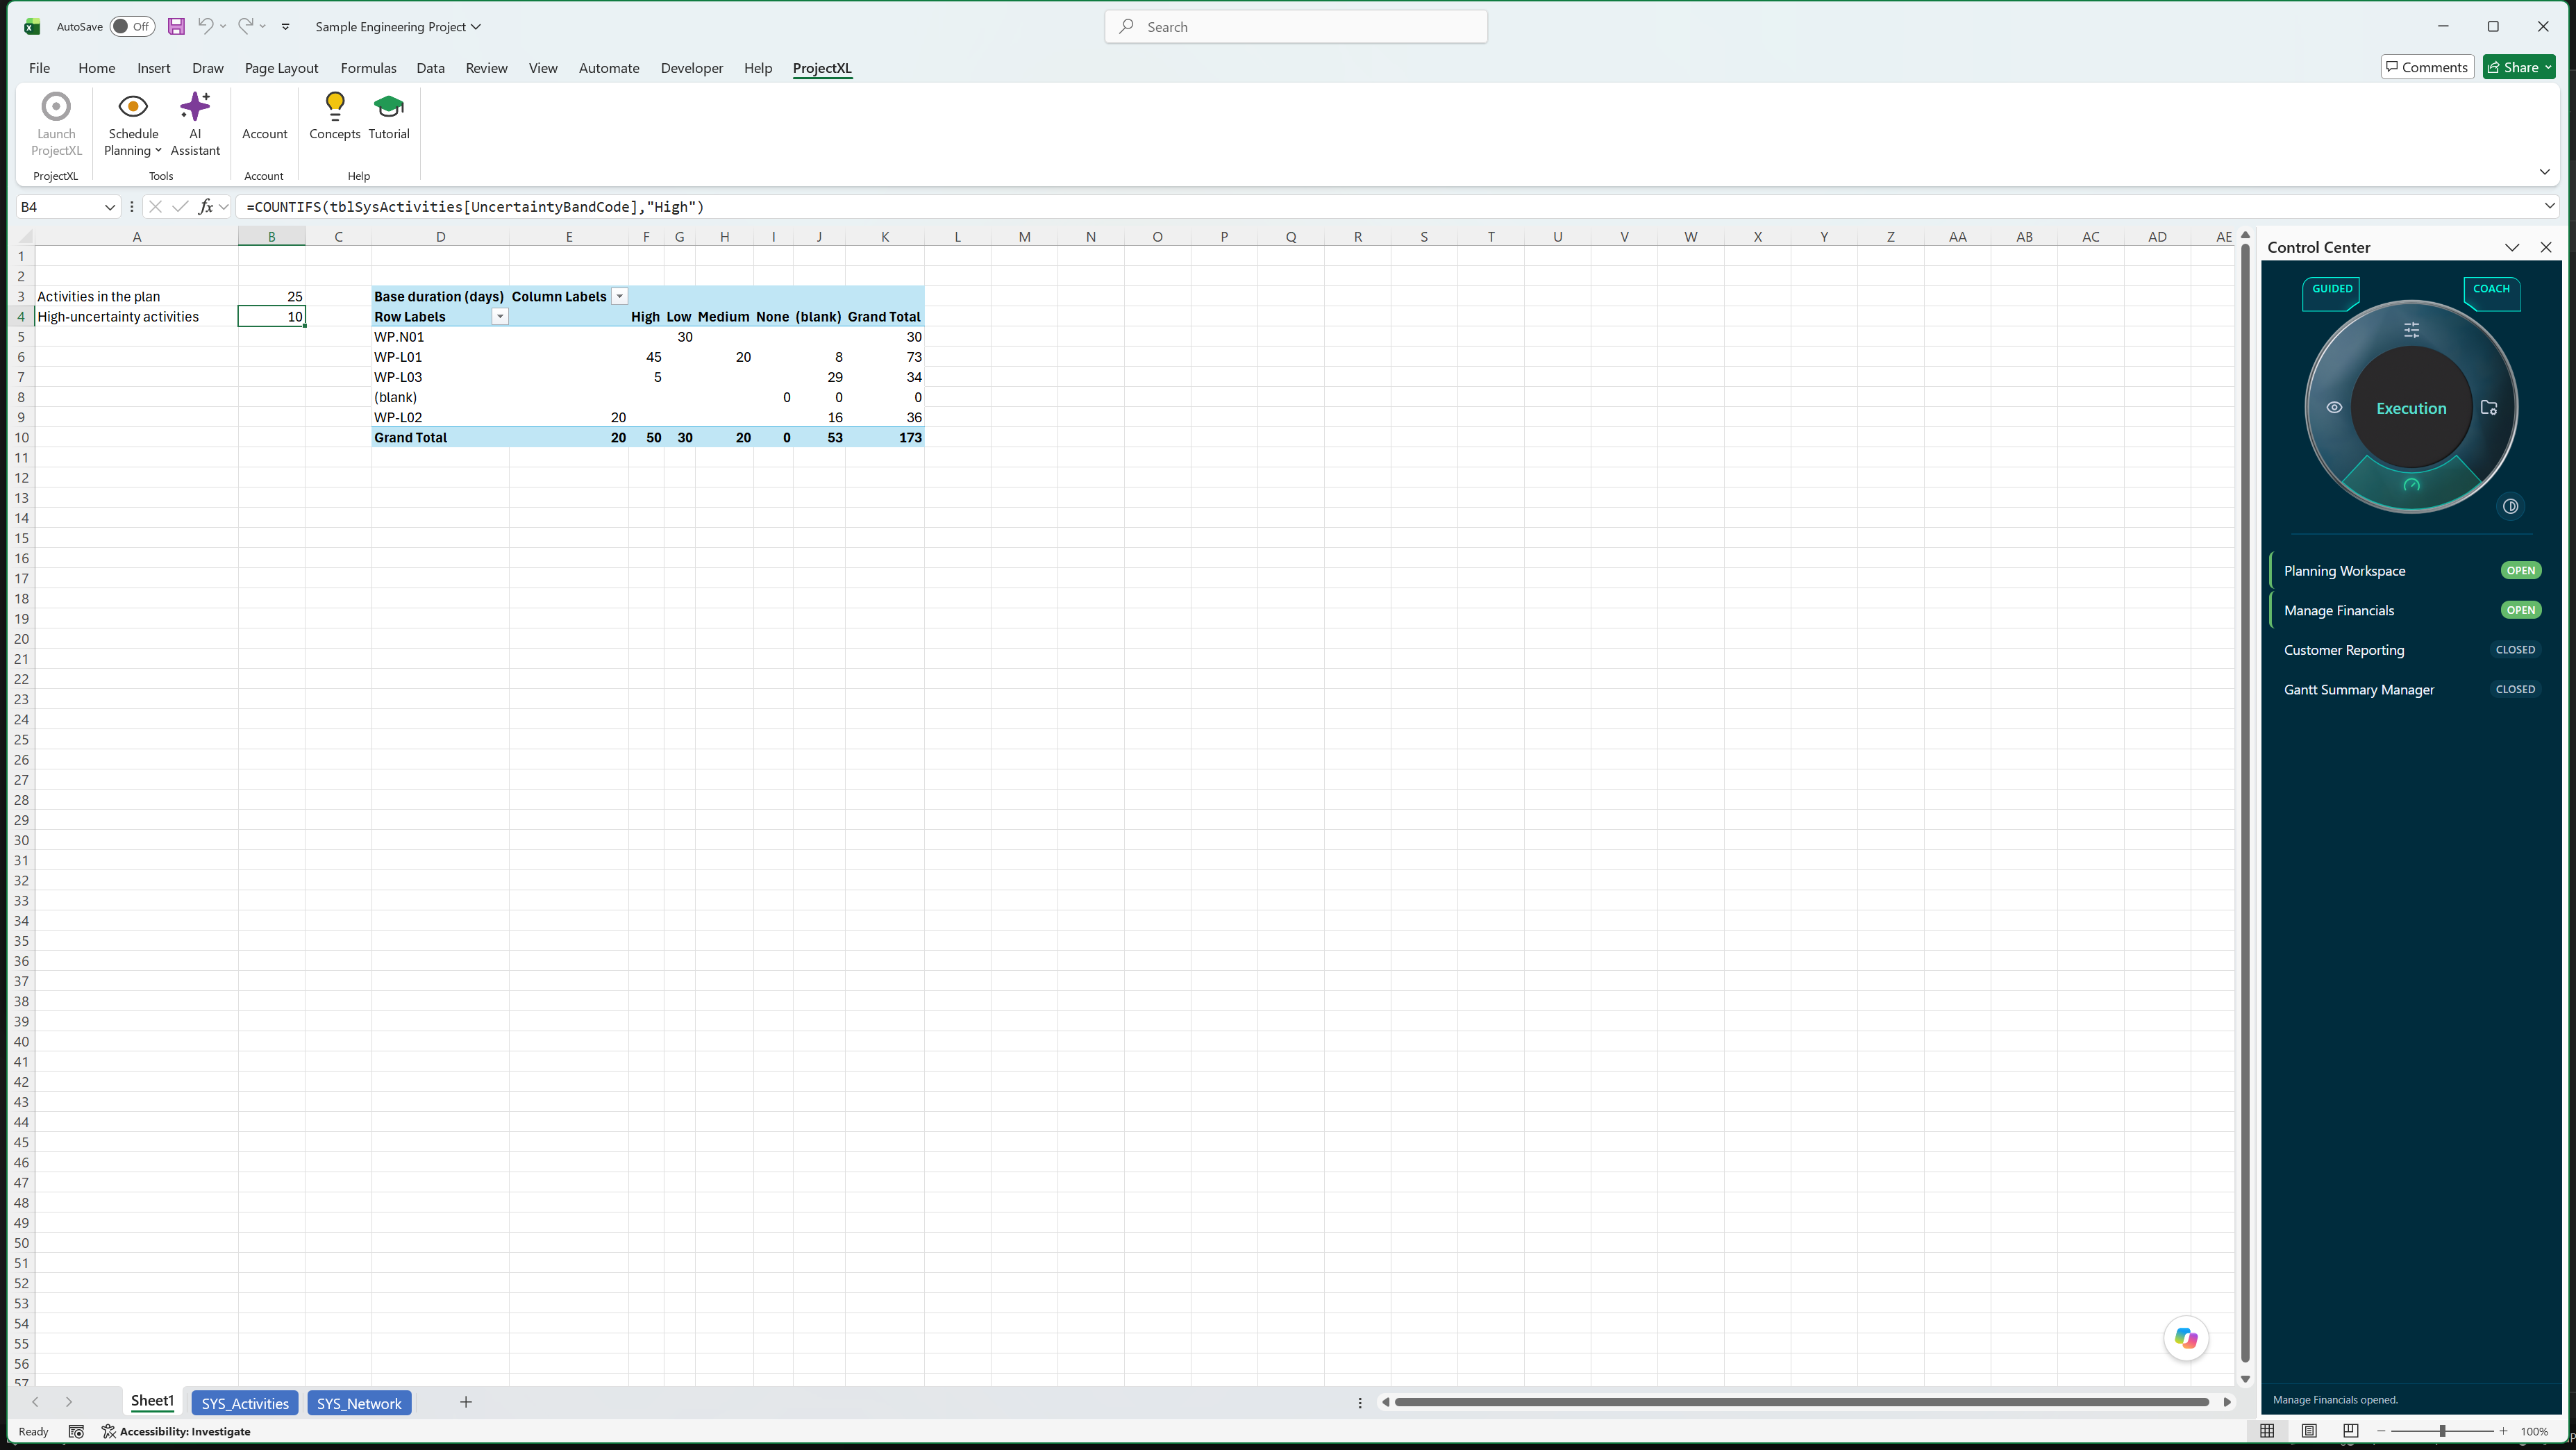The width and height of the screenshot is (2576, 1450).
Task: Click the Launch ProjectXL ribbon icon
Action: (56, 124)
